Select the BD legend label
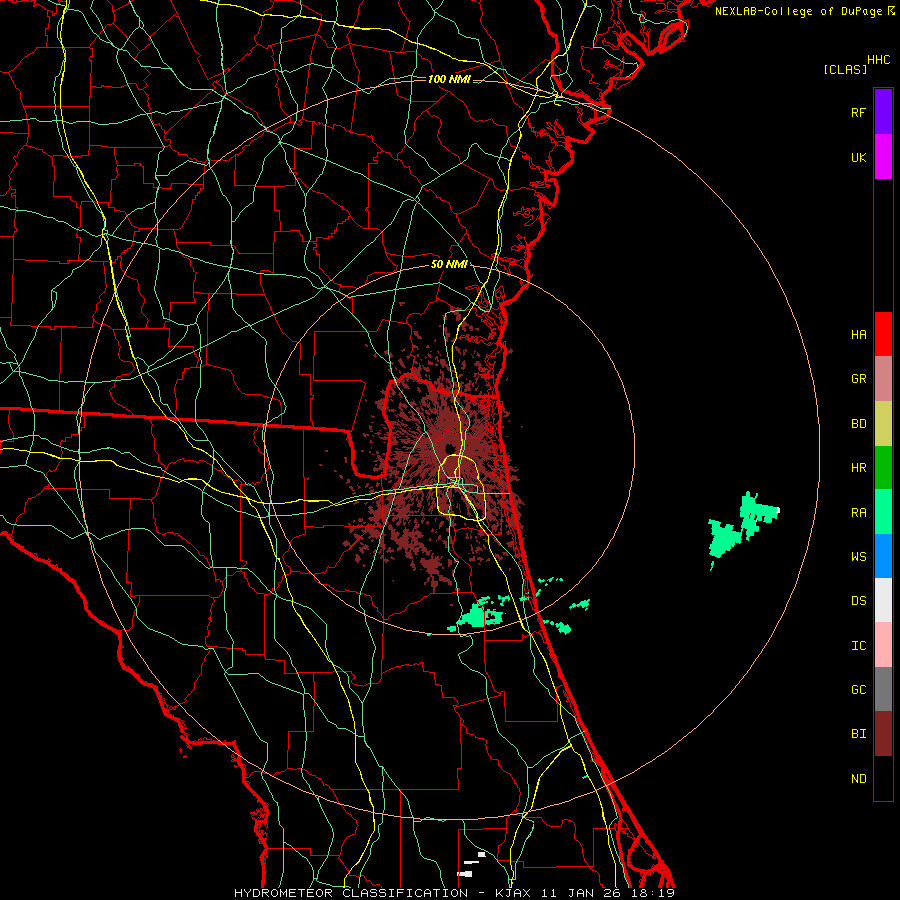This screenshot has width=900, height=900. pyautogui.click(x=858, y=424)
